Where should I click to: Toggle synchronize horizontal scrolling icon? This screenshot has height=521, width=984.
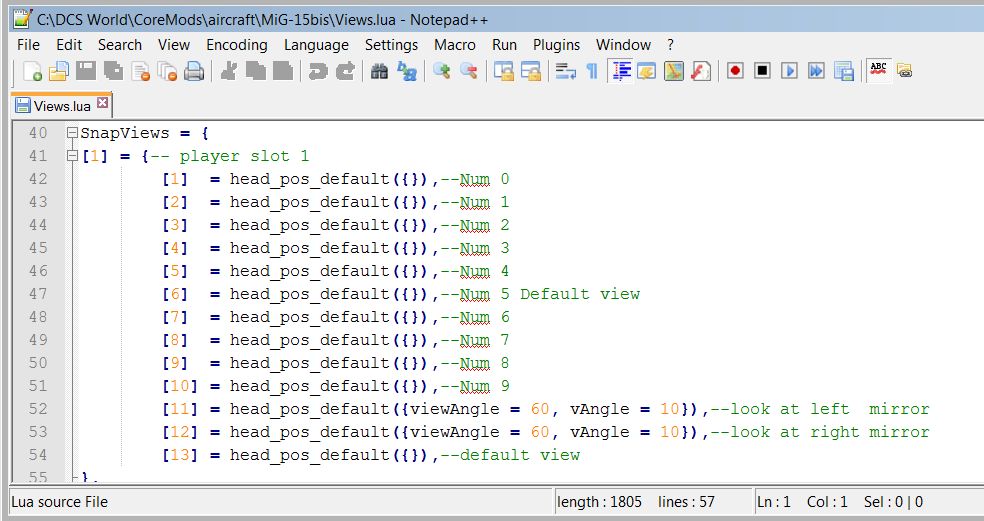coord(530,71)
